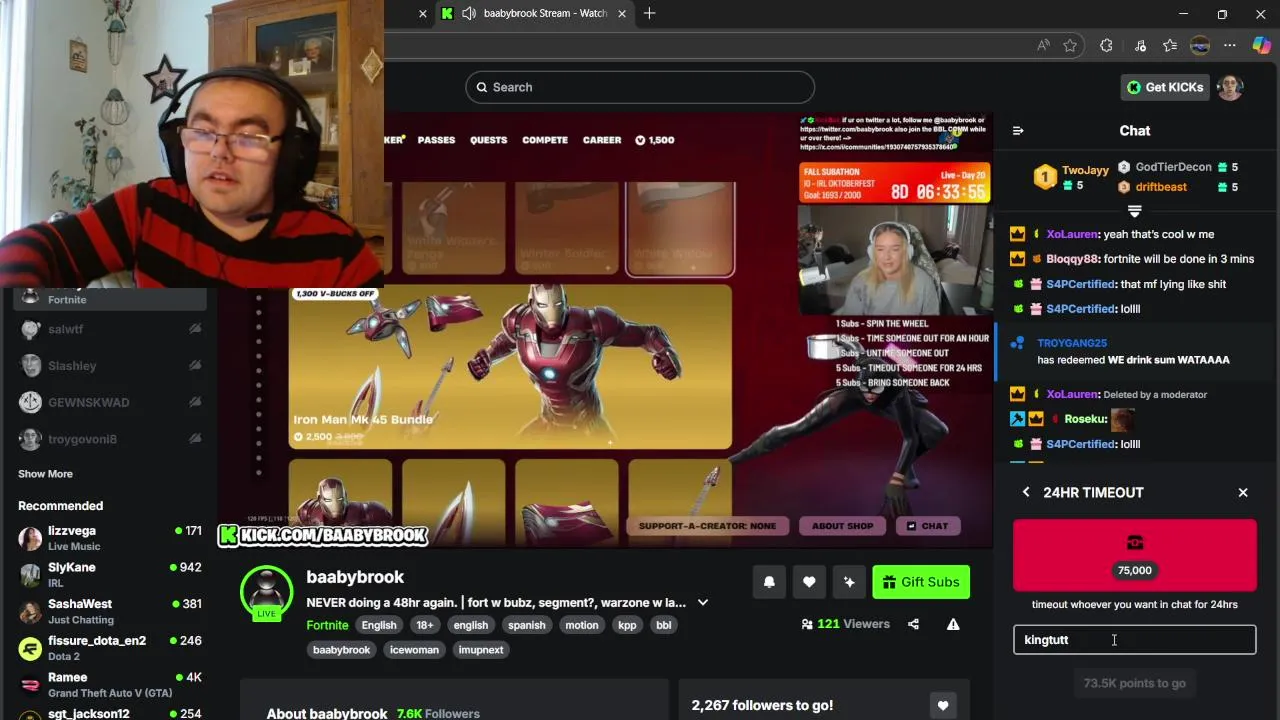Image resolution: width=1280 pixels, height=720 pixels.
Task: Click the timeout username input field
Action: (1134, 640)
